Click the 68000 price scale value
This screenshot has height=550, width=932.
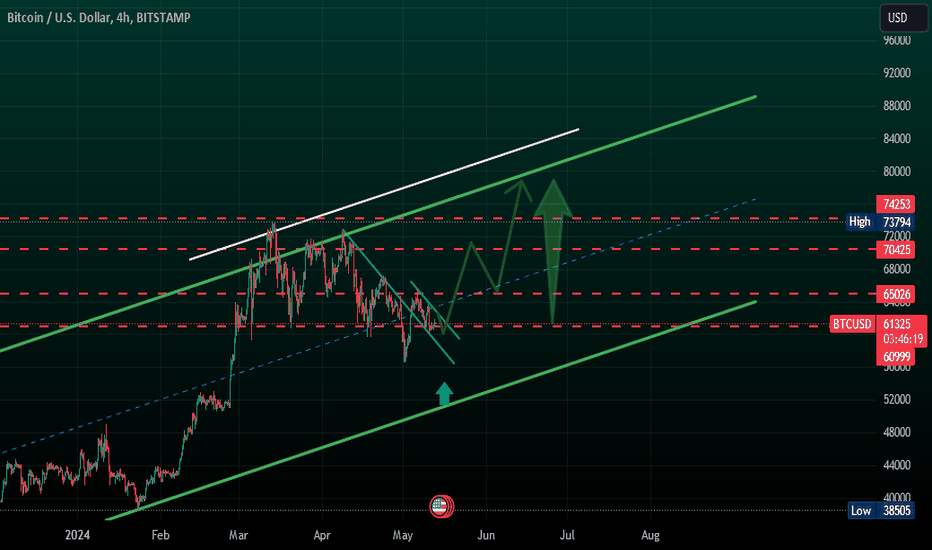pyautogui.click(x=896, y=269)
